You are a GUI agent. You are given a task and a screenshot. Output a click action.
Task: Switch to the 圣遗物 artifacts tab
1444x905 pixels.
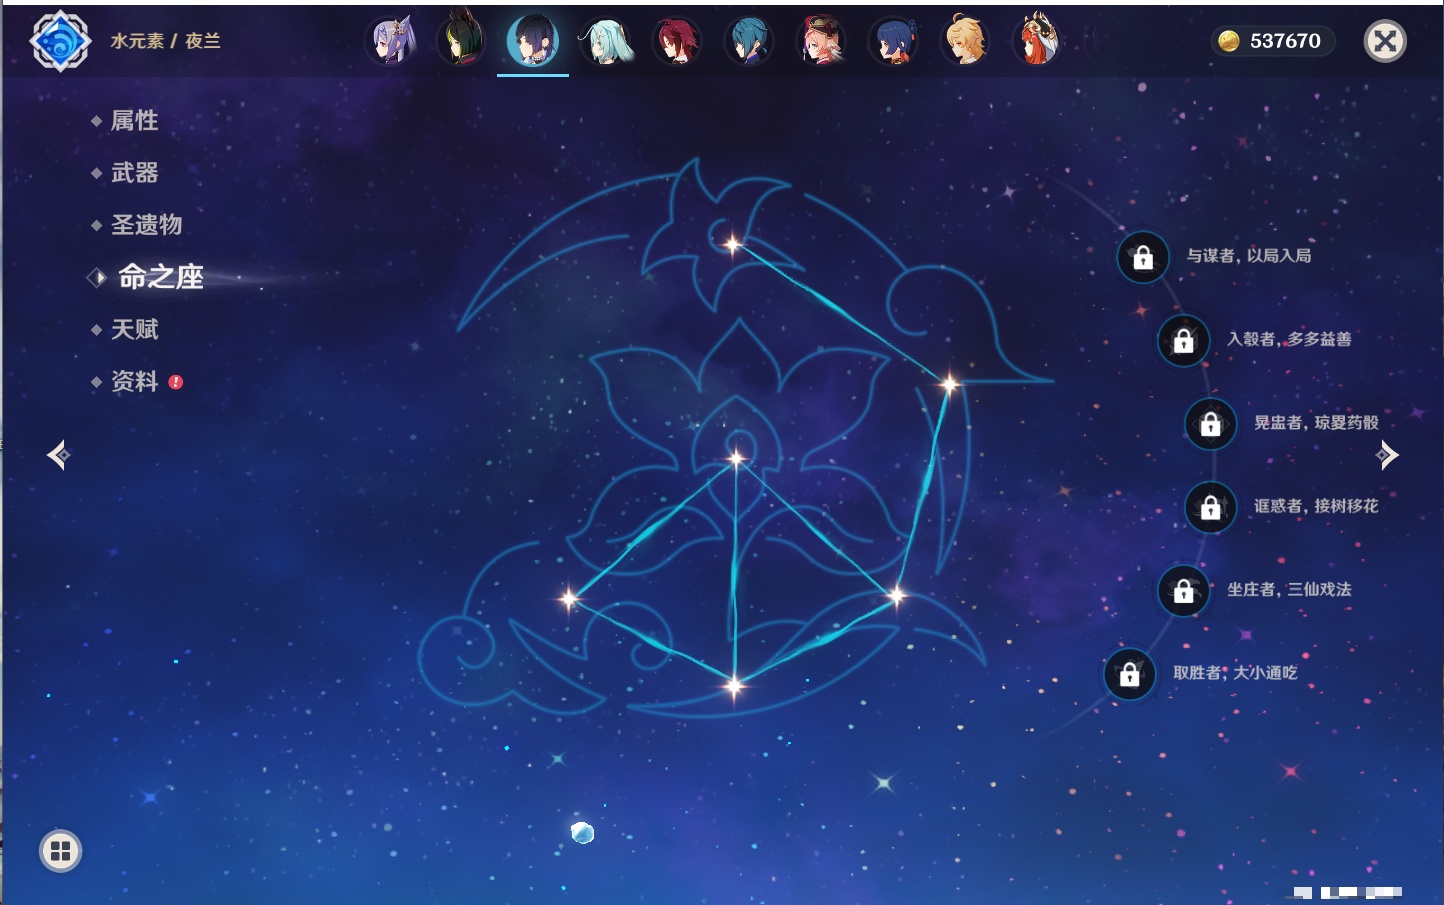point(146,225)
